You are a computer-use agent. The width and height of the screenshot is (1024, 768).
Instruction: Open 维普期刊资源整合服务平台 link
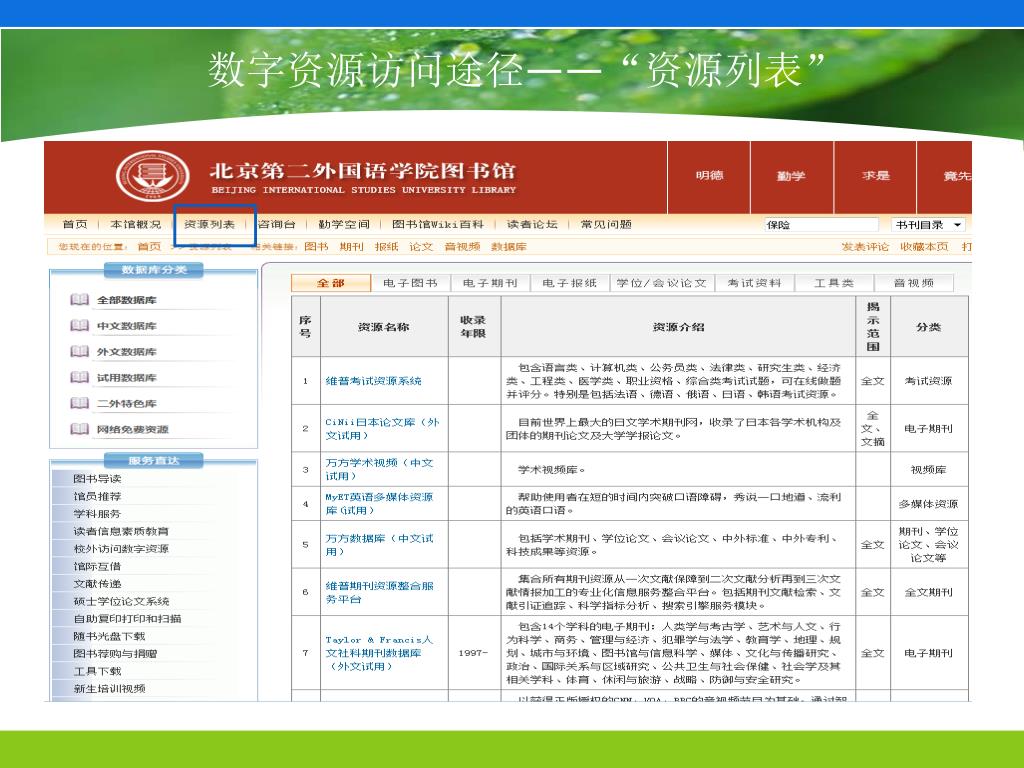[379, 592]
